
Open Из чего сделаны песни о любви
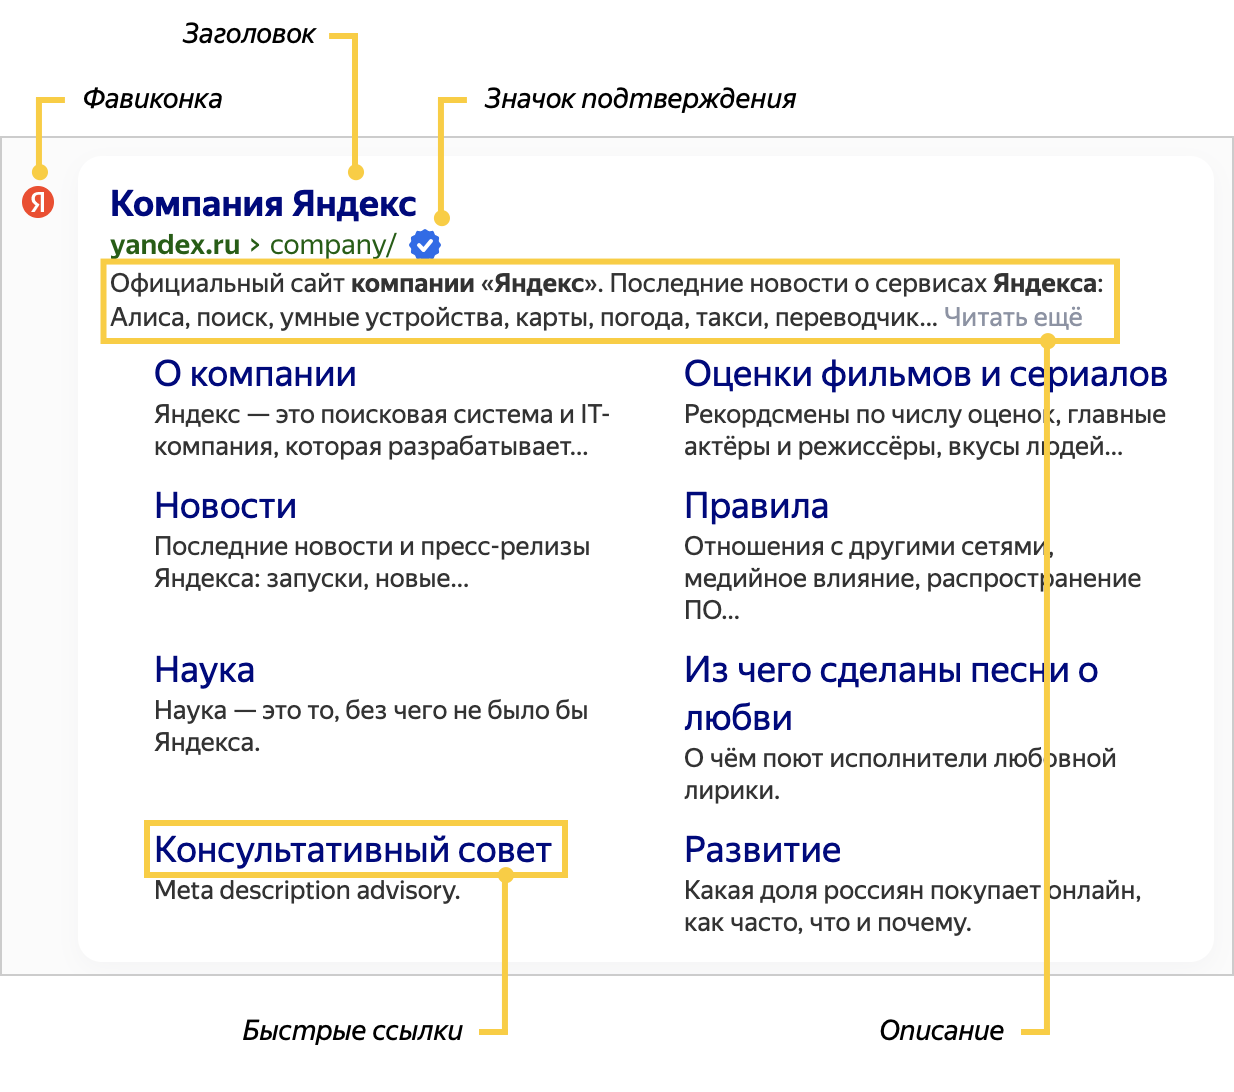(890, 671)
